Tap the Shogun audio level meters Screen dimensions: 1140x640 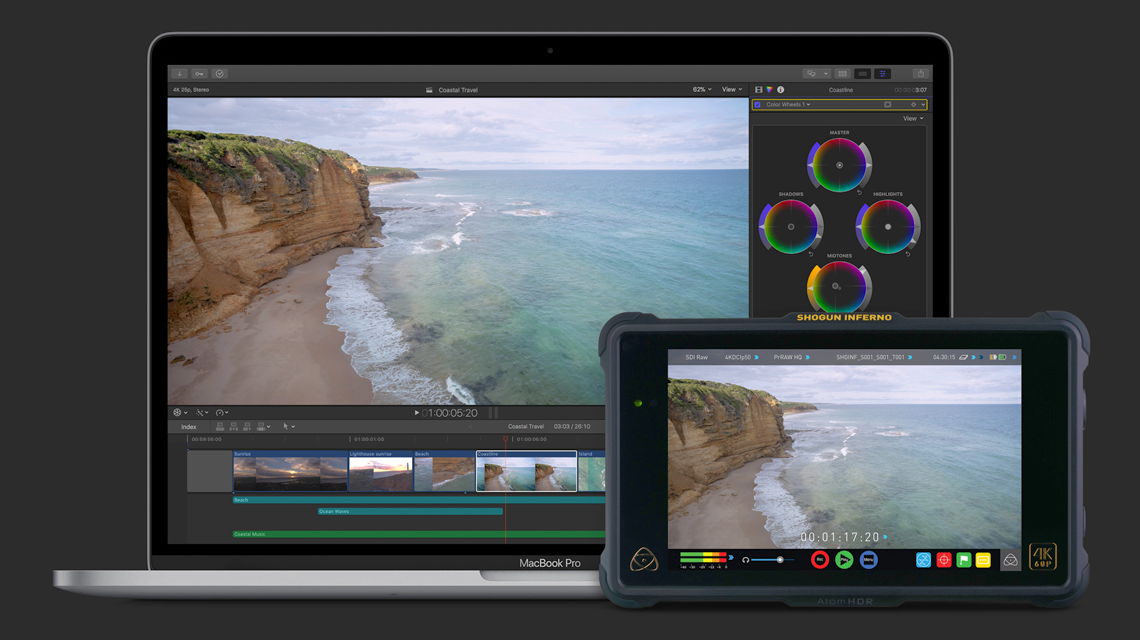704,559
